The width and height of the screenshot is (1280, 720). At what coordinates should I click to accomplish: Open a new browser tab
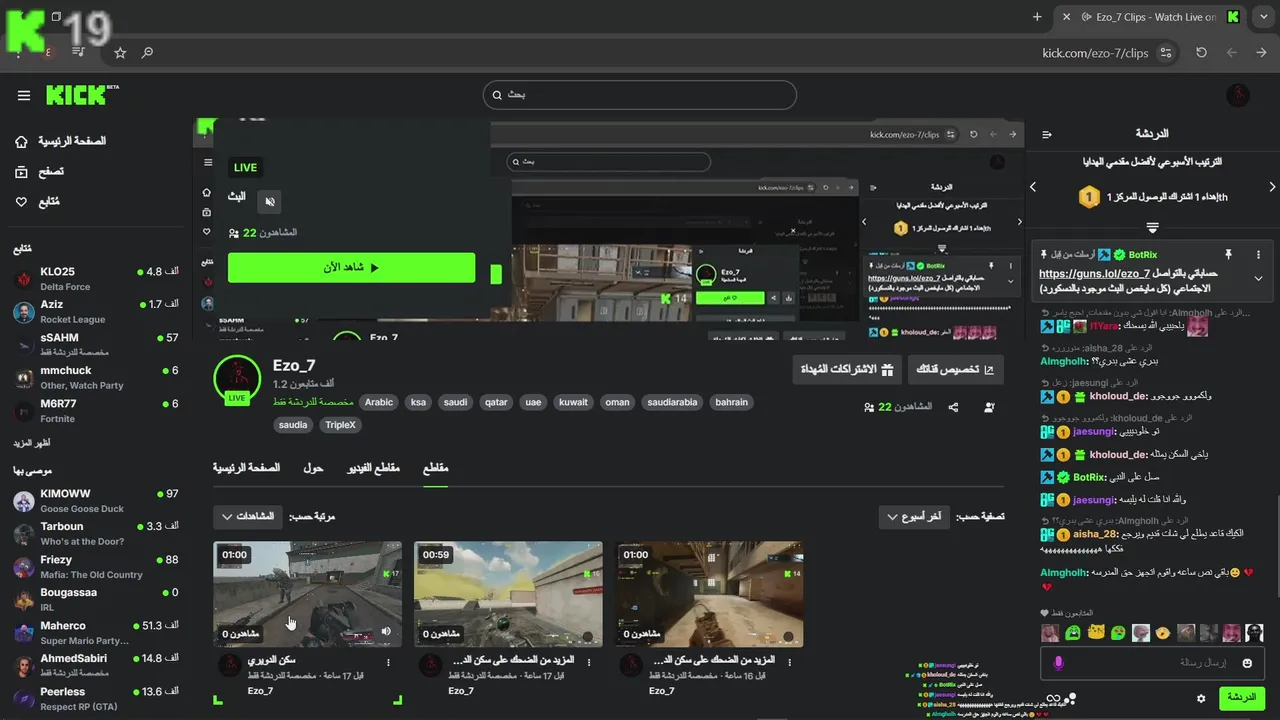(1037, 17)
